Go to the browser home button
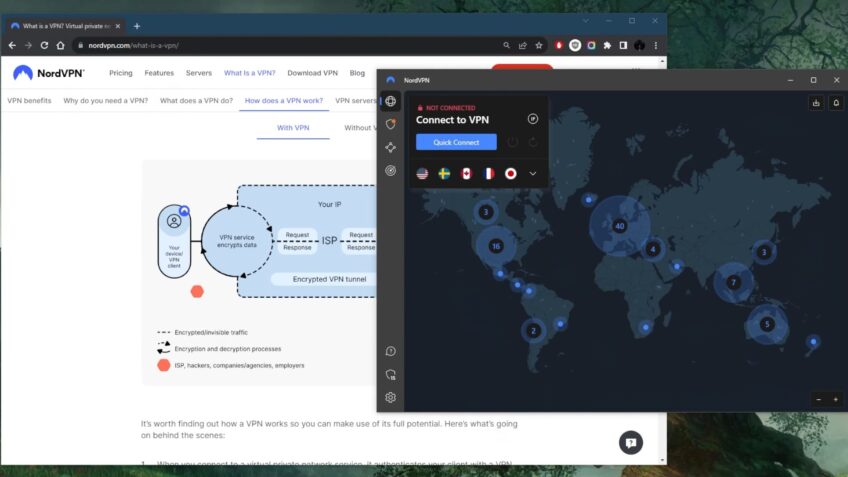The height and width of the screenshot is (477, 848). (61, 45)
